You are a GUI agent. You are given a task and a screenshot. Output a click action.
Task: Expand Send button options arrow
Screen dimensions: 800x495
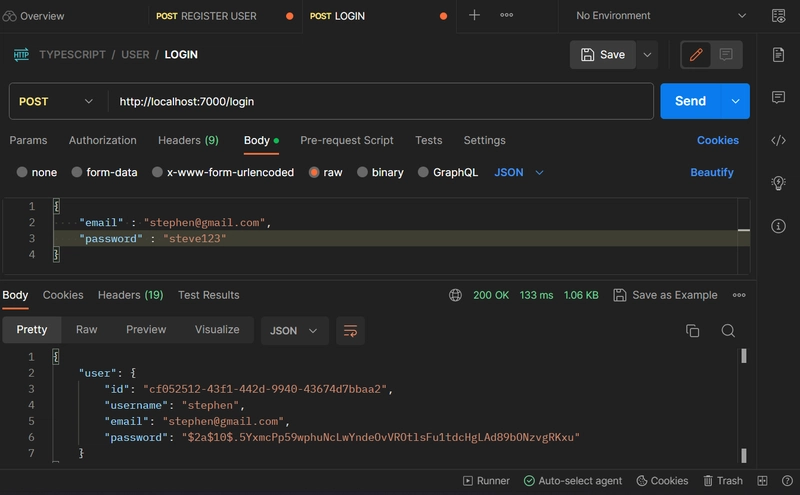click(x=736, y=101)
